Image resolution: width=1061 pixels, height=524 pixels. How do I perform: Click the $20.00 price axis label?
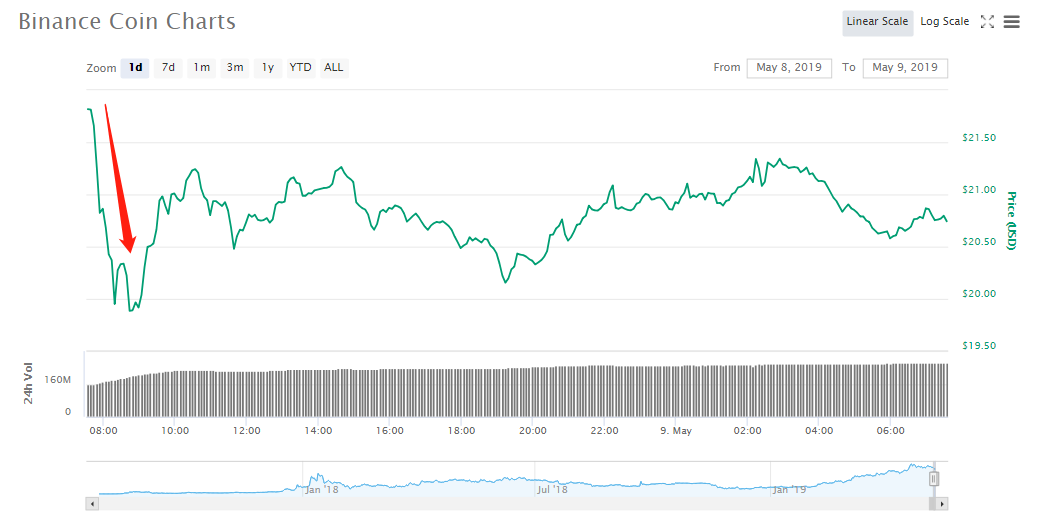pyautogui.click(x=978, y=294)
